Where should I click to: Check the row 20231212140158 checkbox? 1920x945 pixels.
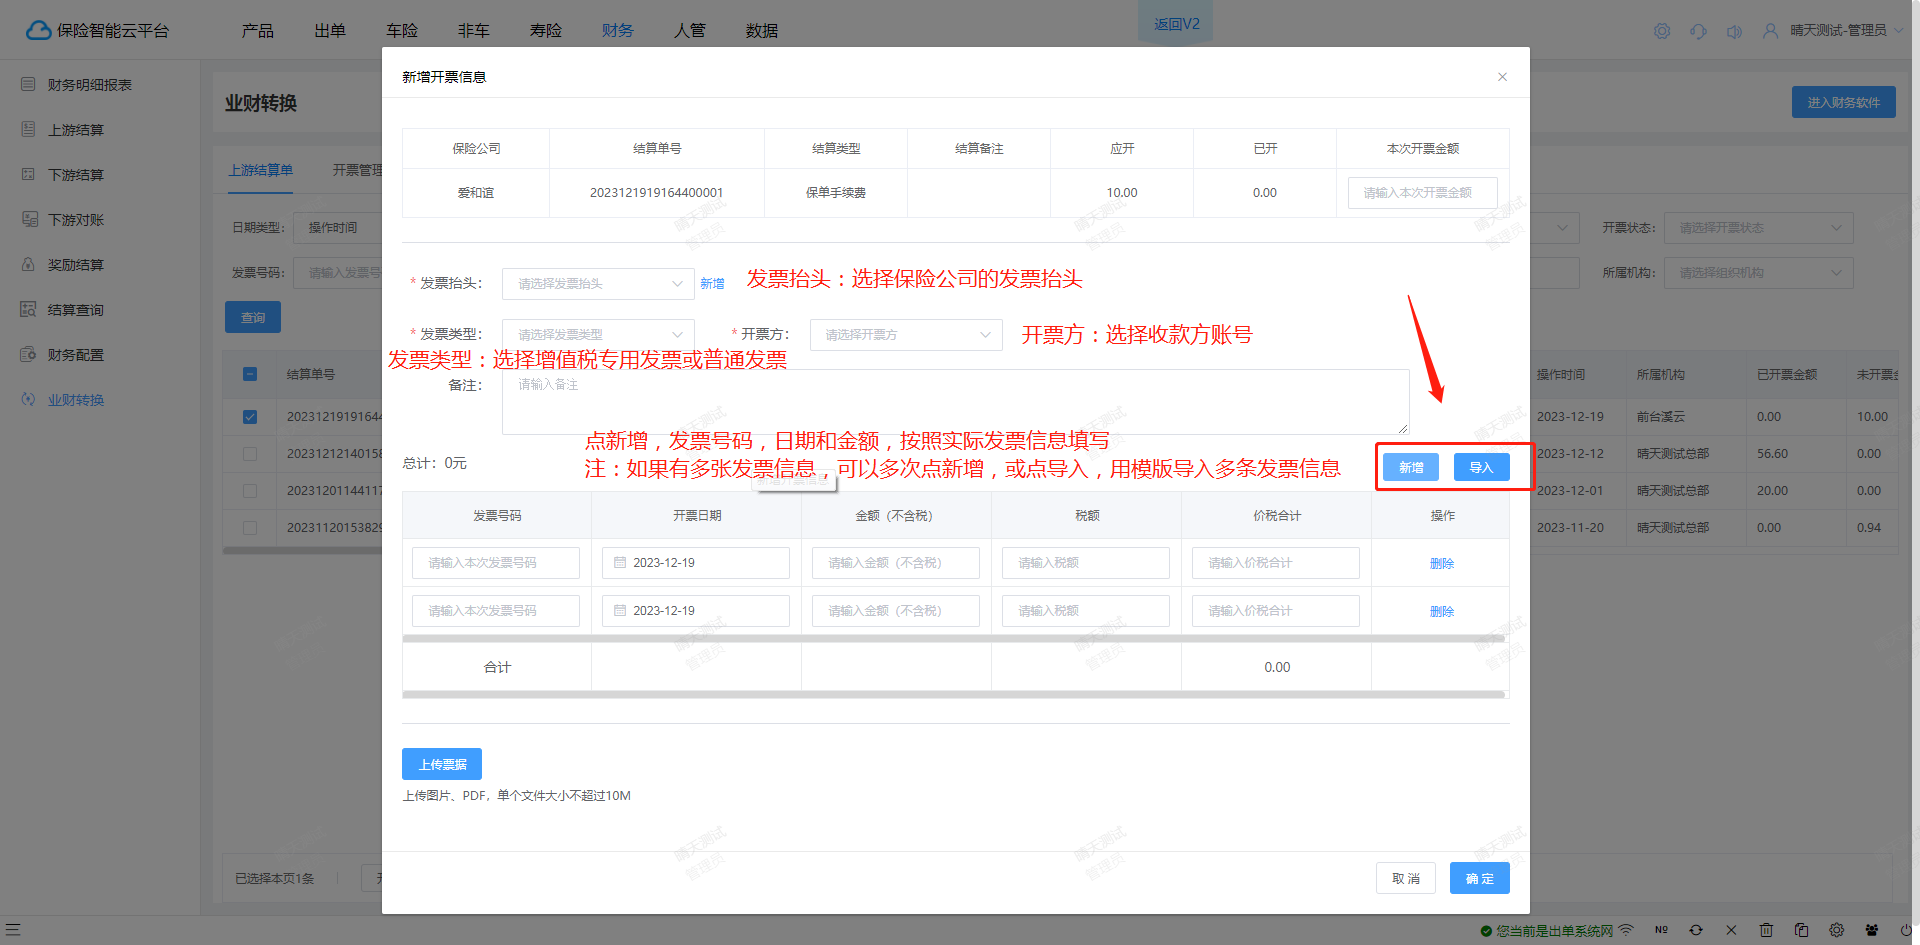tap(250, 454)
